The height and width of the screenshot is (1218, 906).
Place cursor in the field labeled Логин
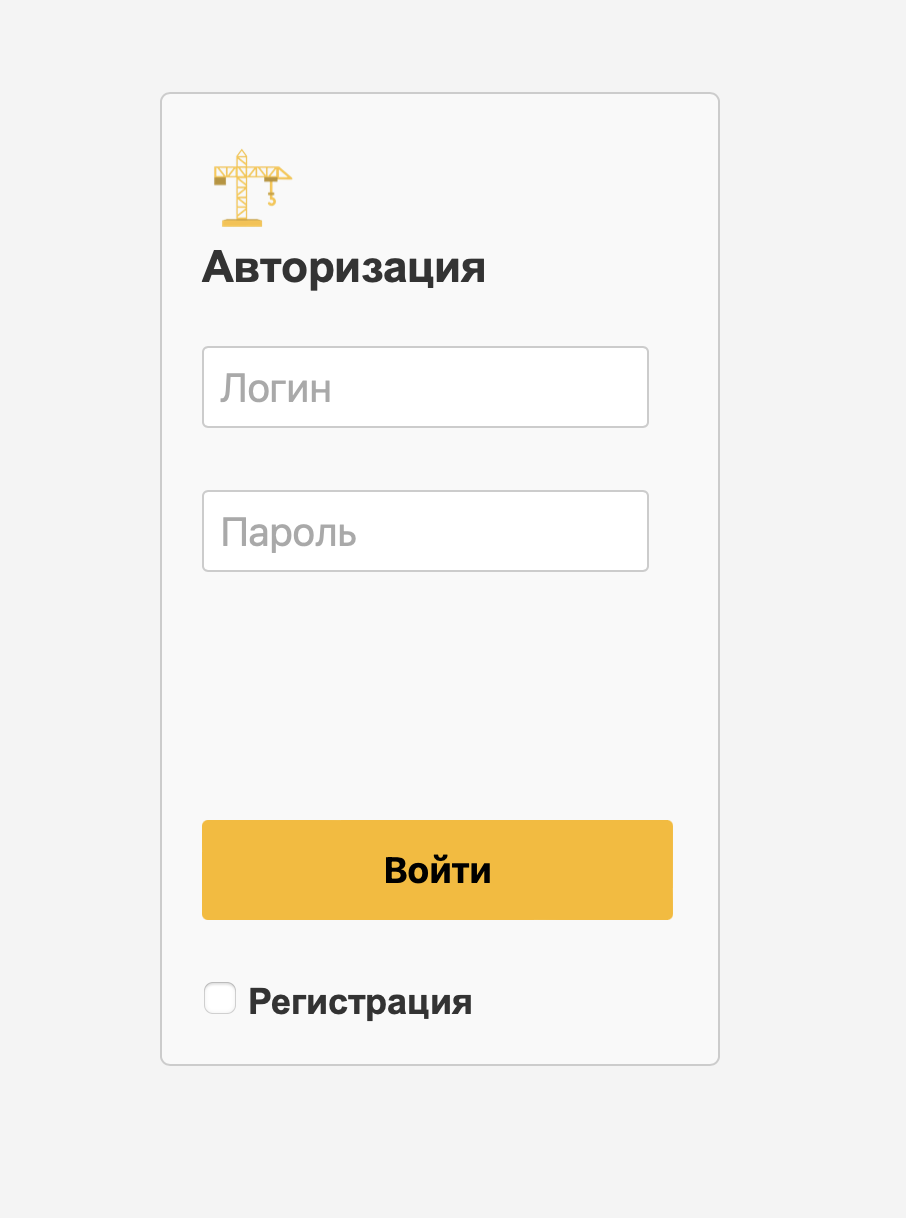click(425, 387)
